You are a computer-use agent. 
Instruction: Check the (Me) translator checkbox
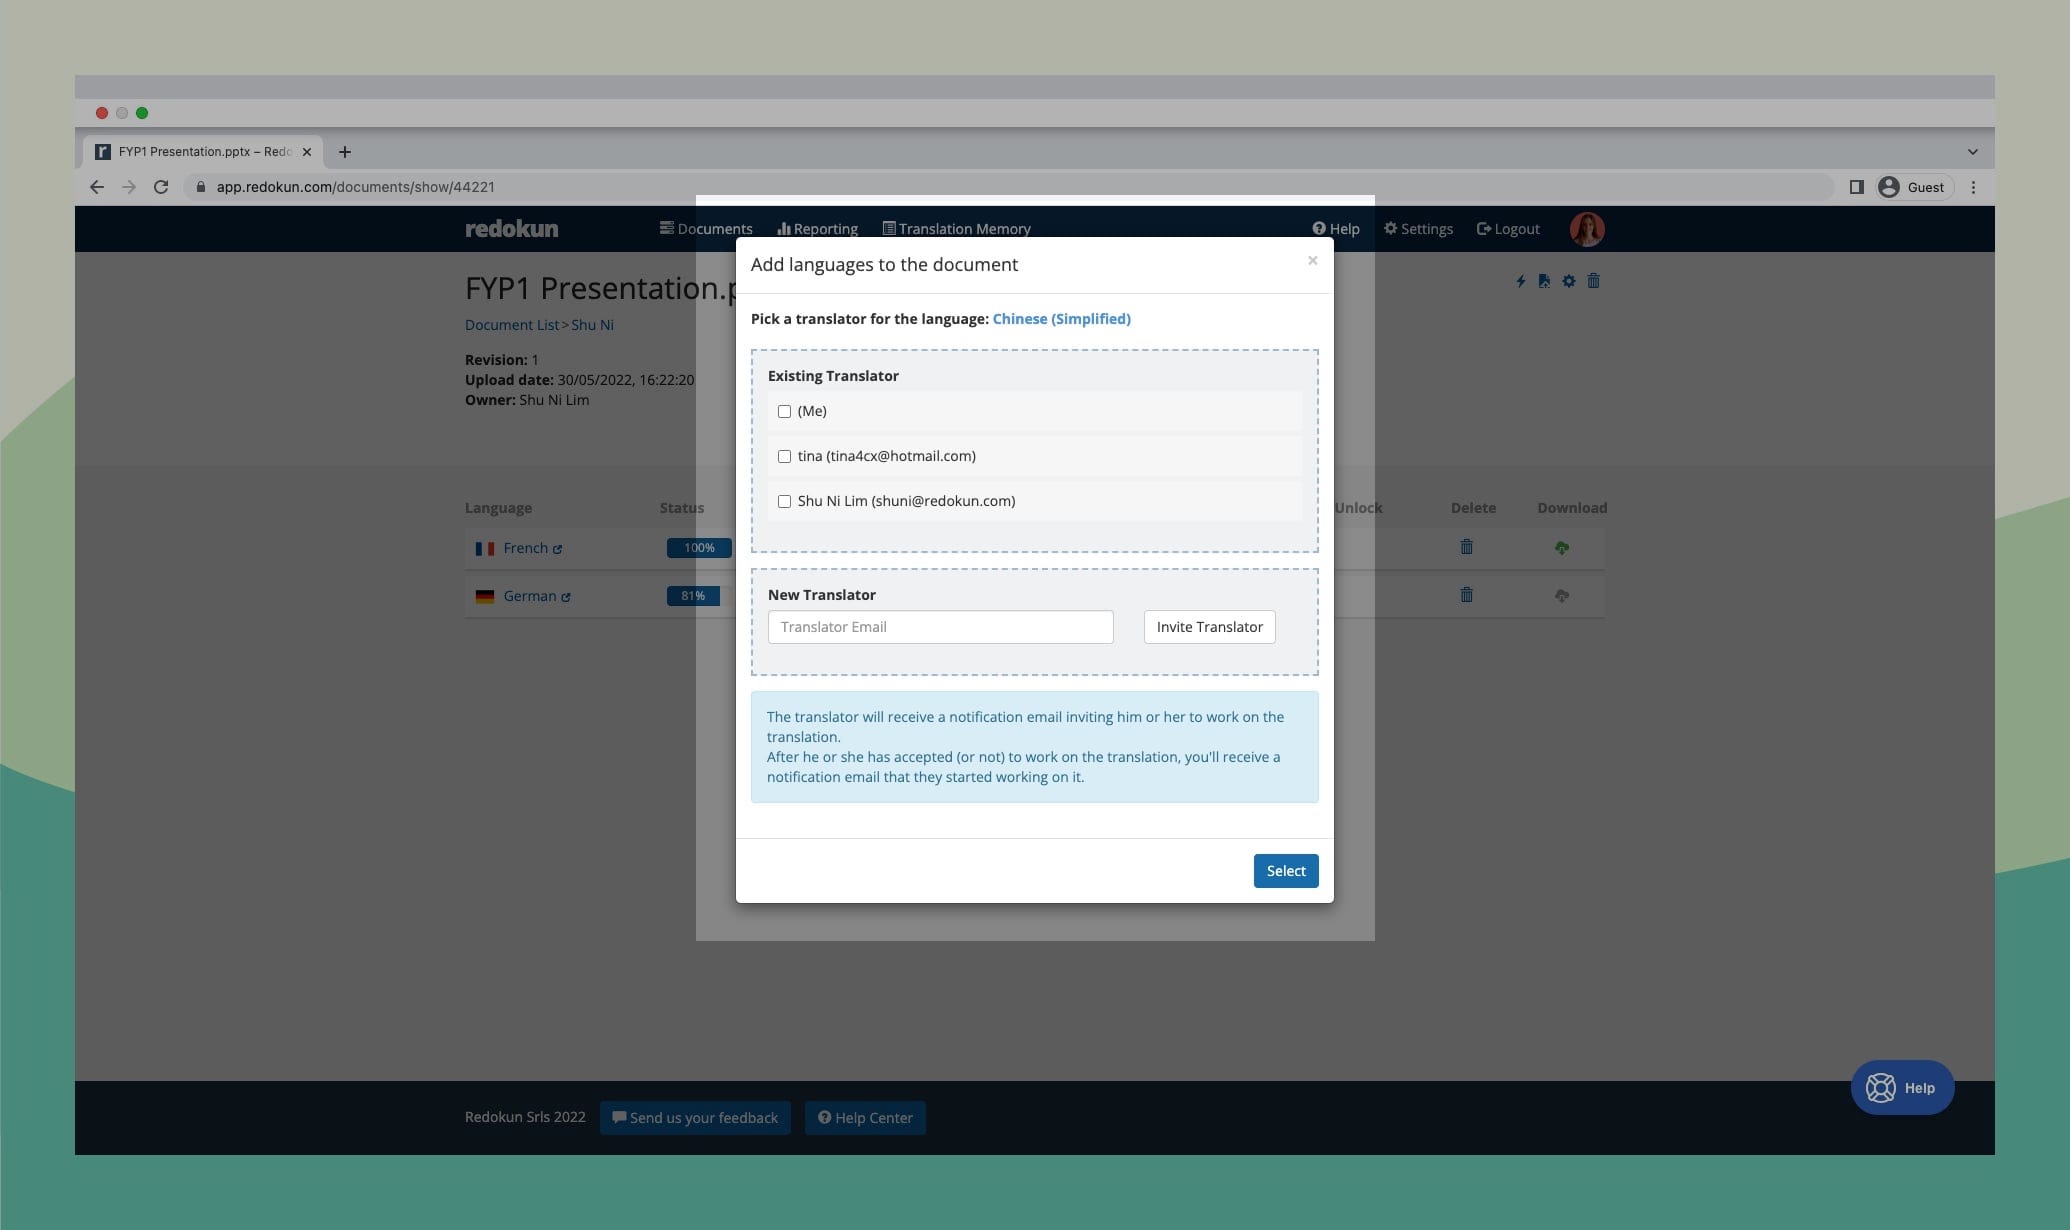784,411
